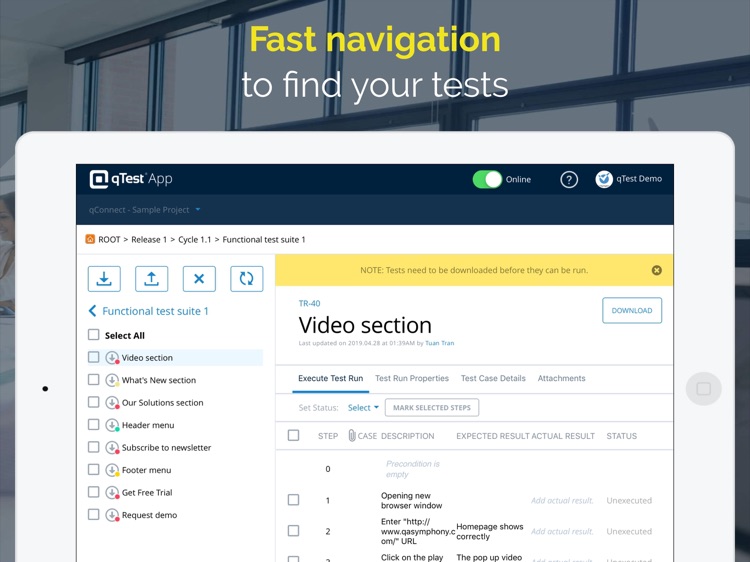Click the attachment paperclip column icon
Screen dimensions: 750x562
352,436
